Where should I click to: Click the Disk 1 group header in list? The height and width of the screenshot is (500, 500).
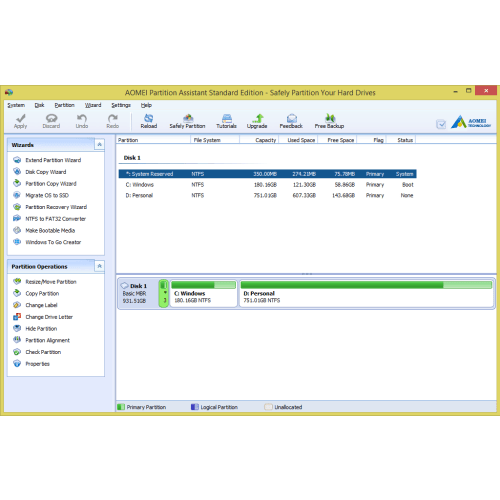(132, 158)
